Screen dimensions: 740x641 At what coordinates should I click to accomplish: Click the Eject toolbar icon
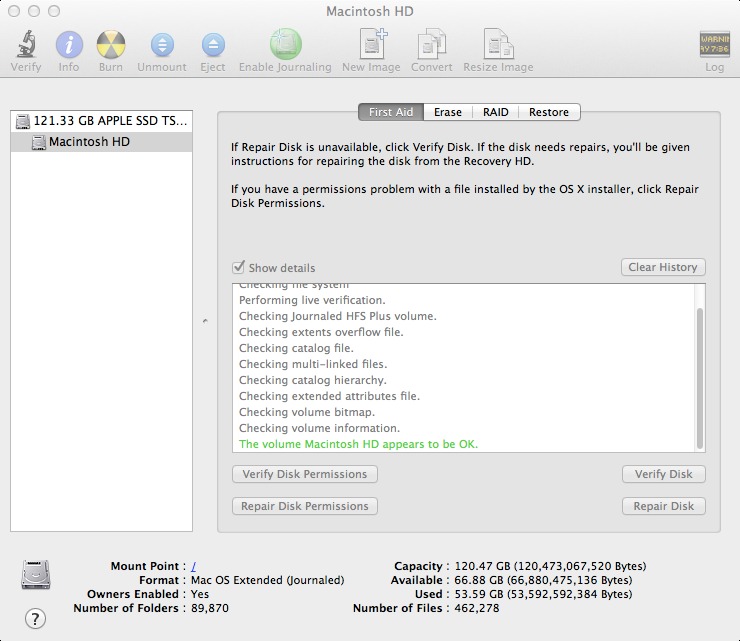tap(213, 45)
